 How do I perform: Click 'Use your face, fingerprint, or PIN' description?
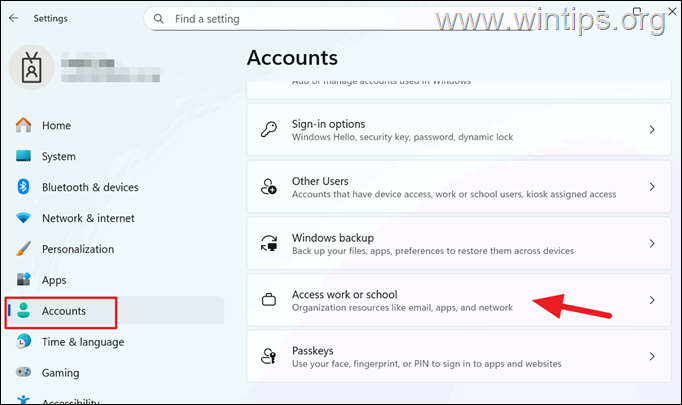[427, 364]
